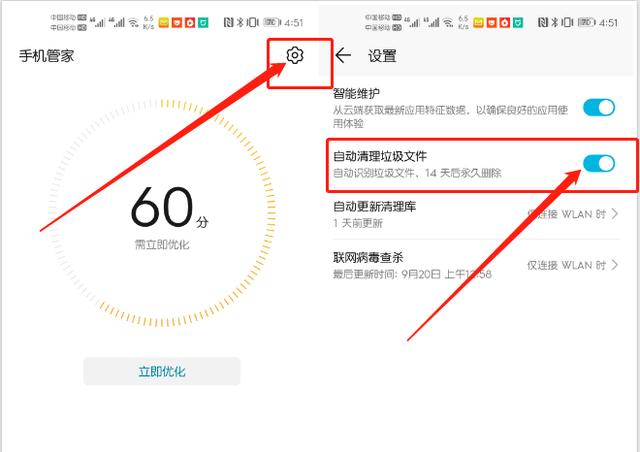Viewport: 640px width, 452px height.
Task: Open 联网病毒查杀 options via its chevron
Action: pyautogui.click(x=615, y=265)
